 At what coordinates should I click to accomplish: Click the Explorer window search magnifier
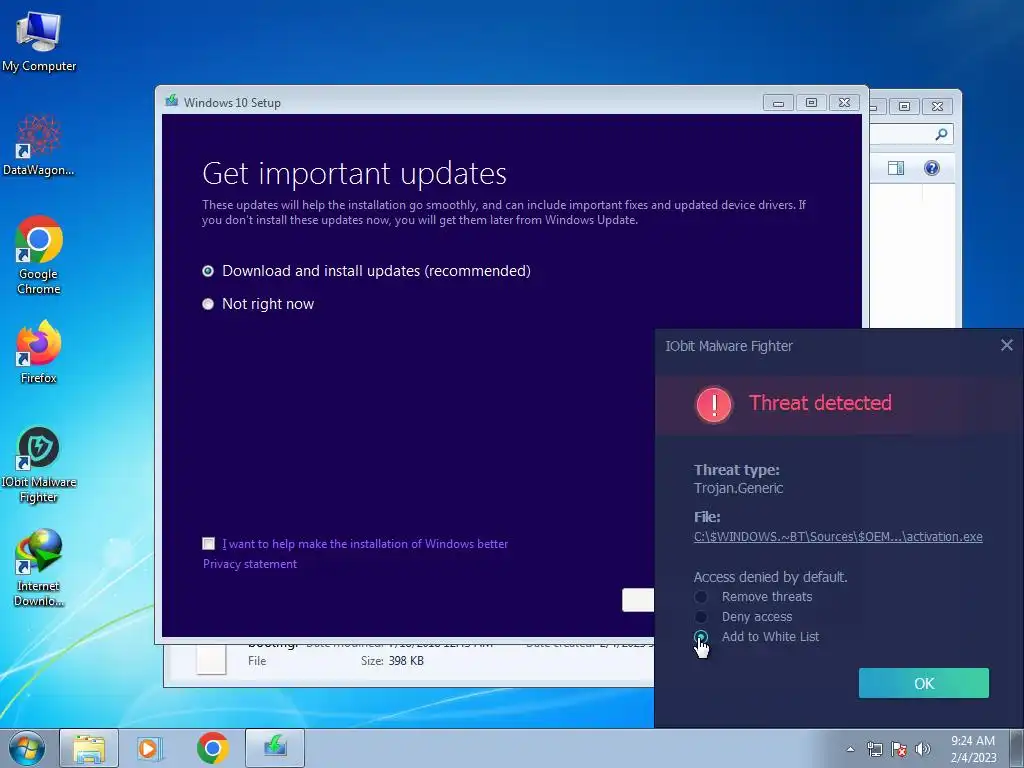pyautogui.click(x=941, y=134)
